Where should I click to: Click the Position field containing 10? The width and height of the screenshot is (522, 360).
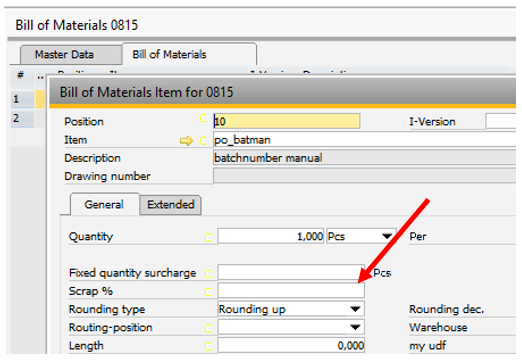pyautogui.click(x=286, y=121)
